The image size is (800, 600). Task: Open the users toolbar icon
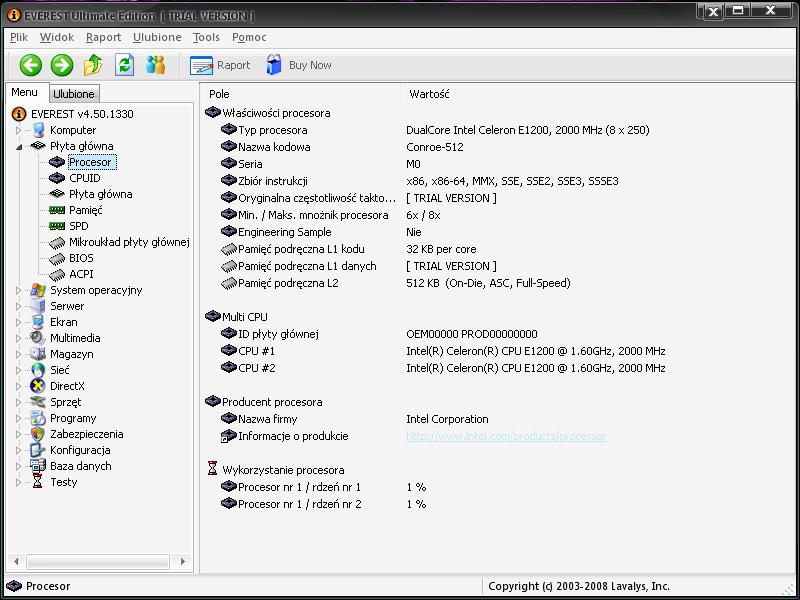click(x=156, y=65)
